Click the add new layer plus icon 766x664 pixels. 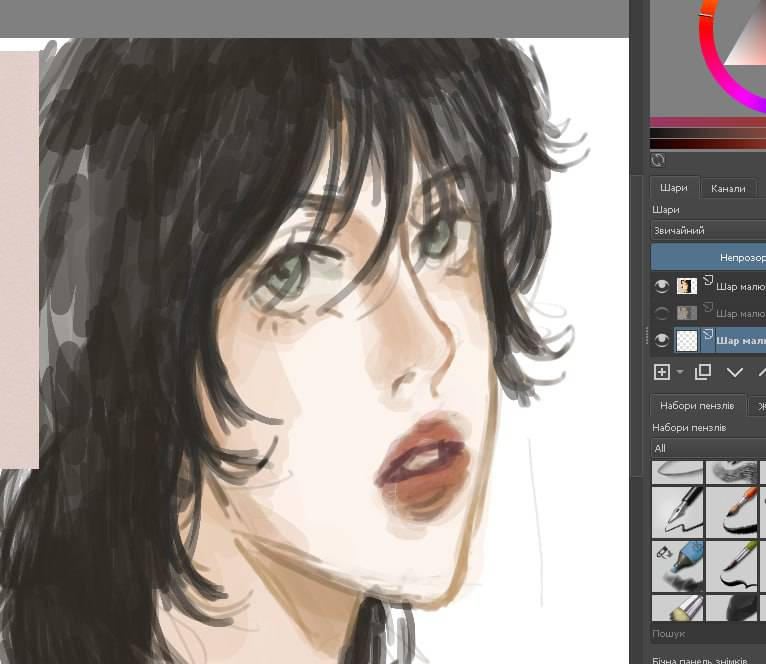tap(661, 372)
